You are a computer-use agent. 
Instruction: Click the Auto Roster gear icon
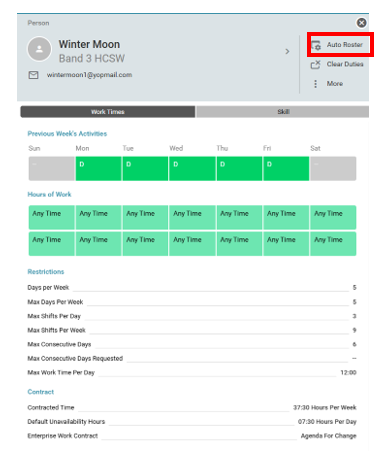(316, 45)
